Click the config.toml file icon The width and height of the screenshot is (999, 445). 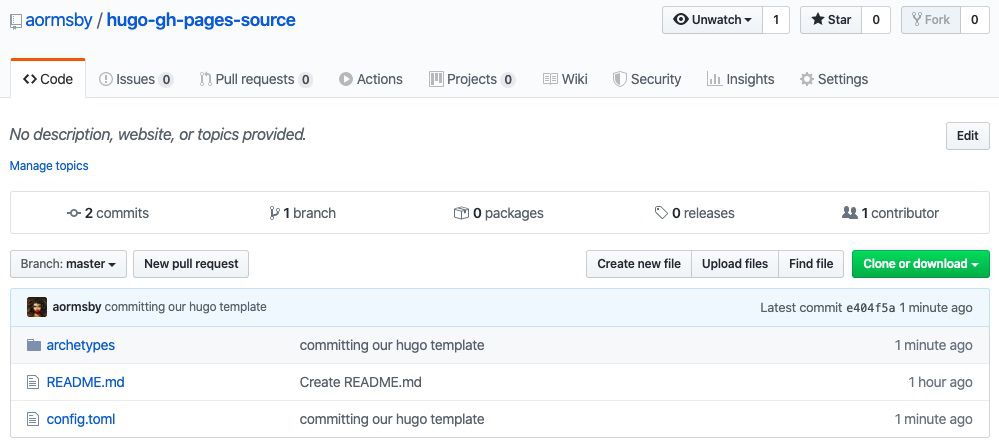coord(33,419)
